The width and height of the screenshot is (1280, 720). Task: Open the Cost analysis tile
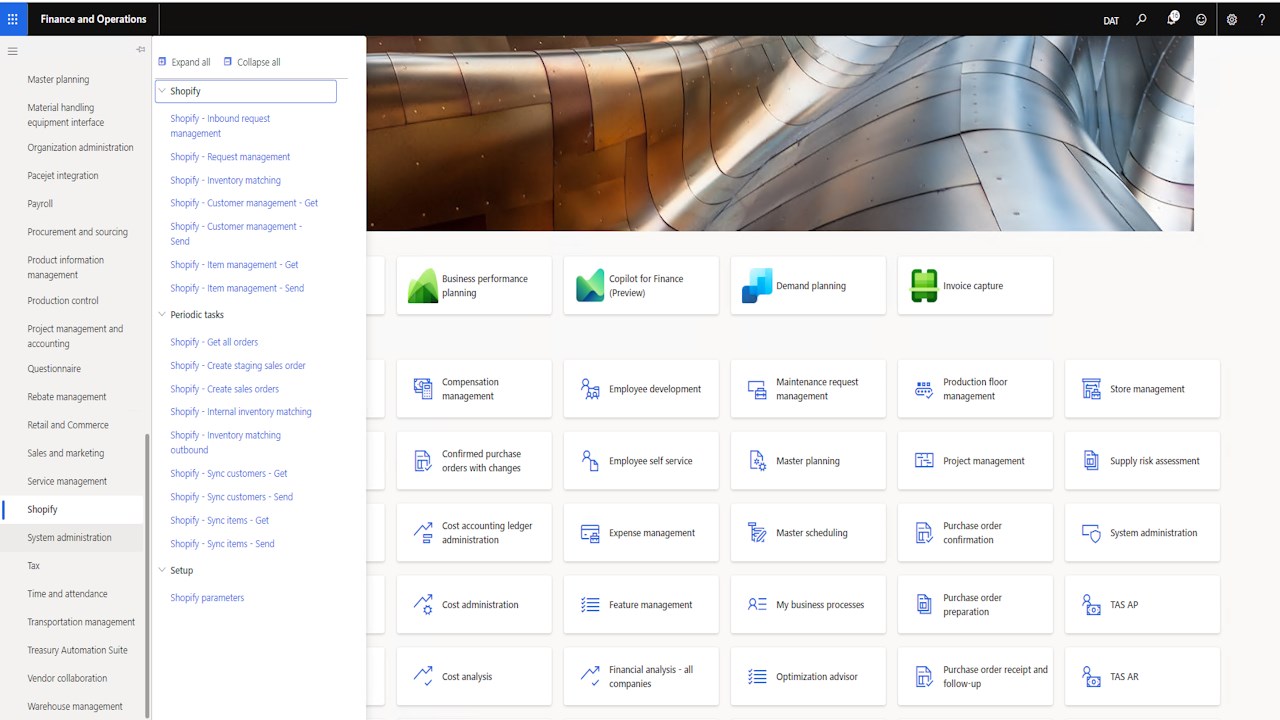[x=474, y=676]
